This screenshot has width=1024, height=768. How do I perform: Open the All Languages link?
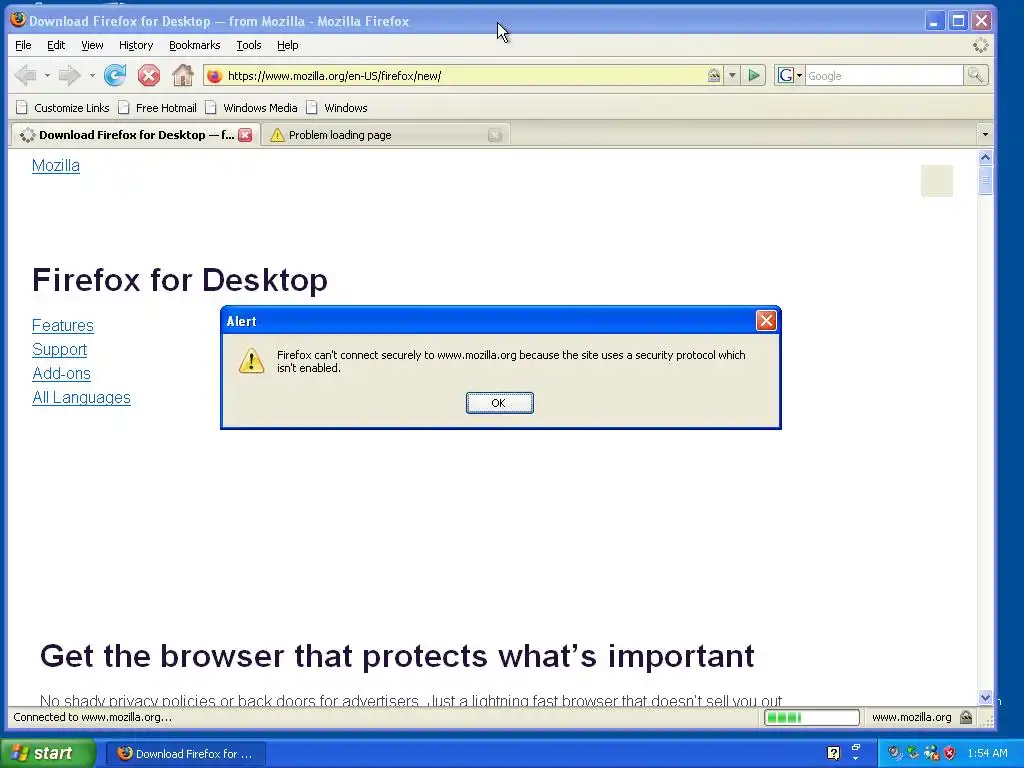tap(81, 398)
